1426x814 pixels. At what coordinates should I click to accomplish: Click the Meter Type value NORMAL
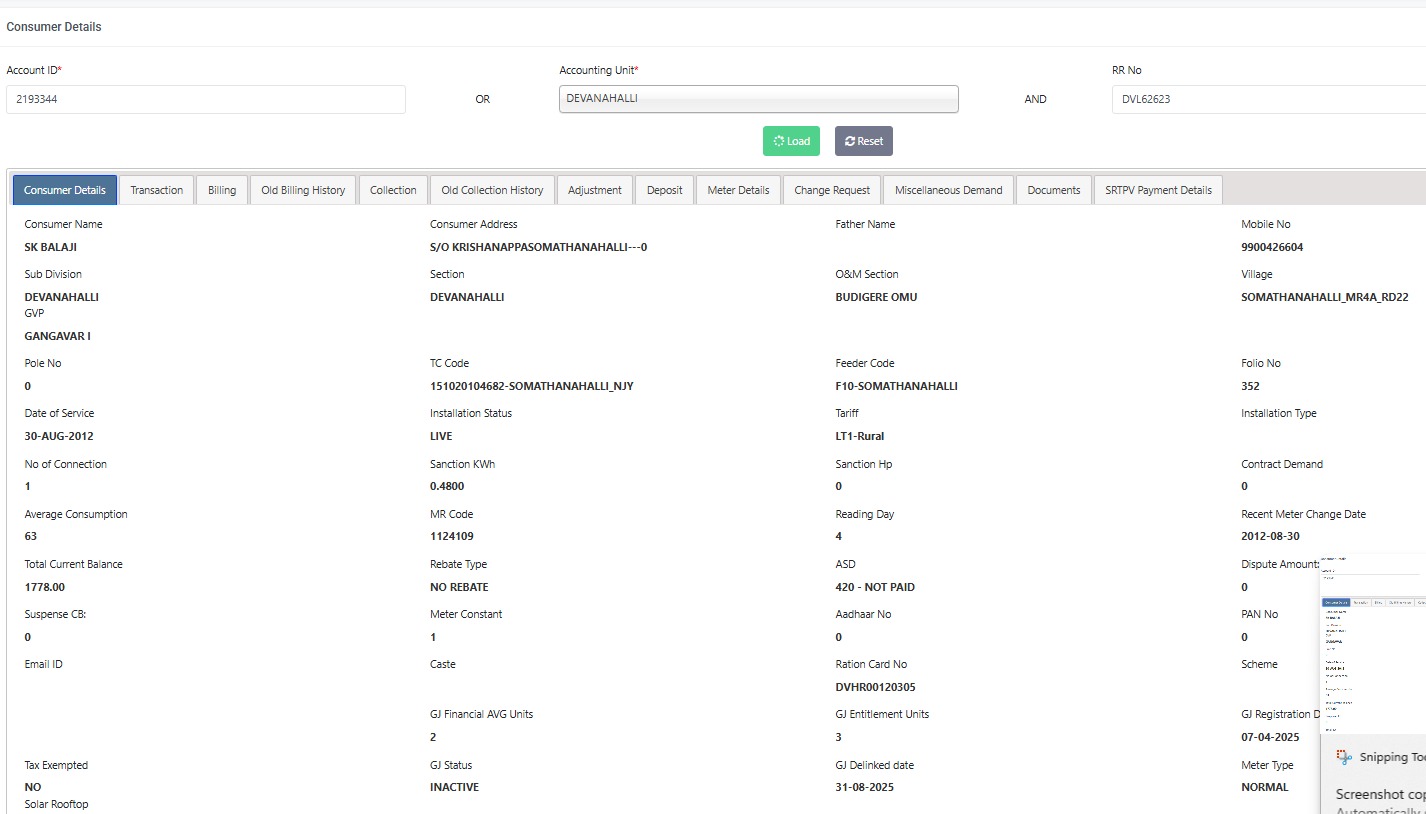tap(1265, 787)
